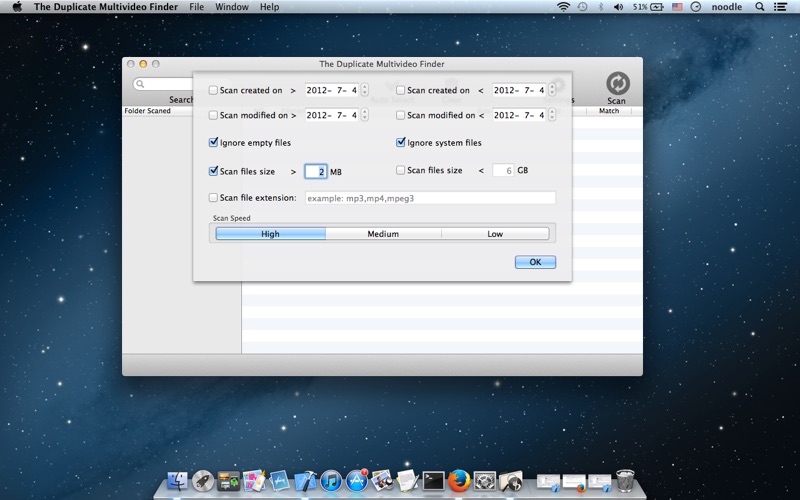This screenshot has width=800, height=500.
Task: Click the file extension text field
Action: coord(431,198)
